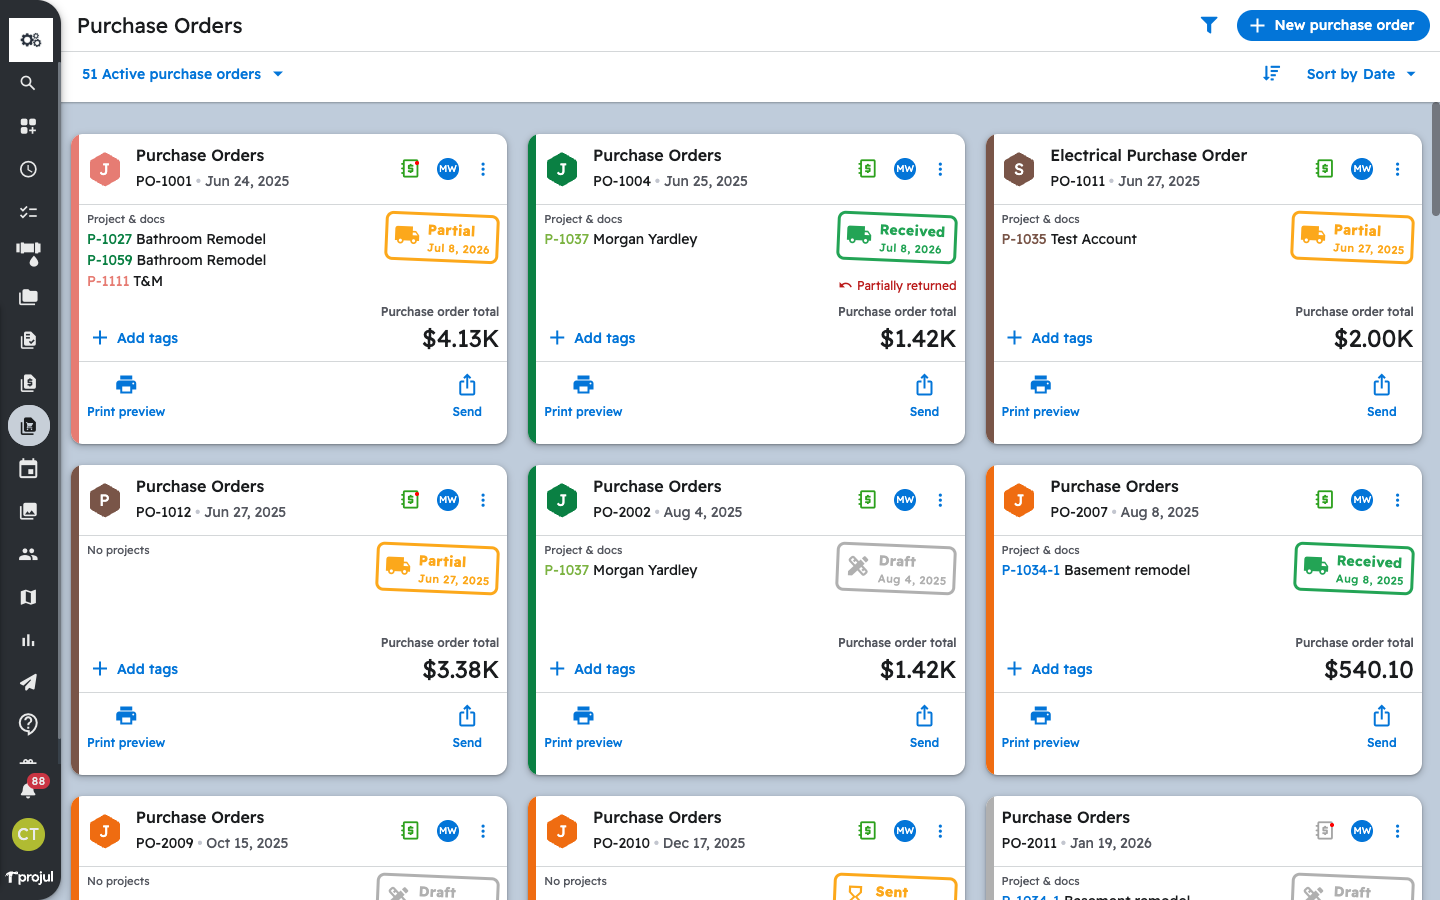
Task: Click New purchase order button
Action: [x=1333, y=25]
